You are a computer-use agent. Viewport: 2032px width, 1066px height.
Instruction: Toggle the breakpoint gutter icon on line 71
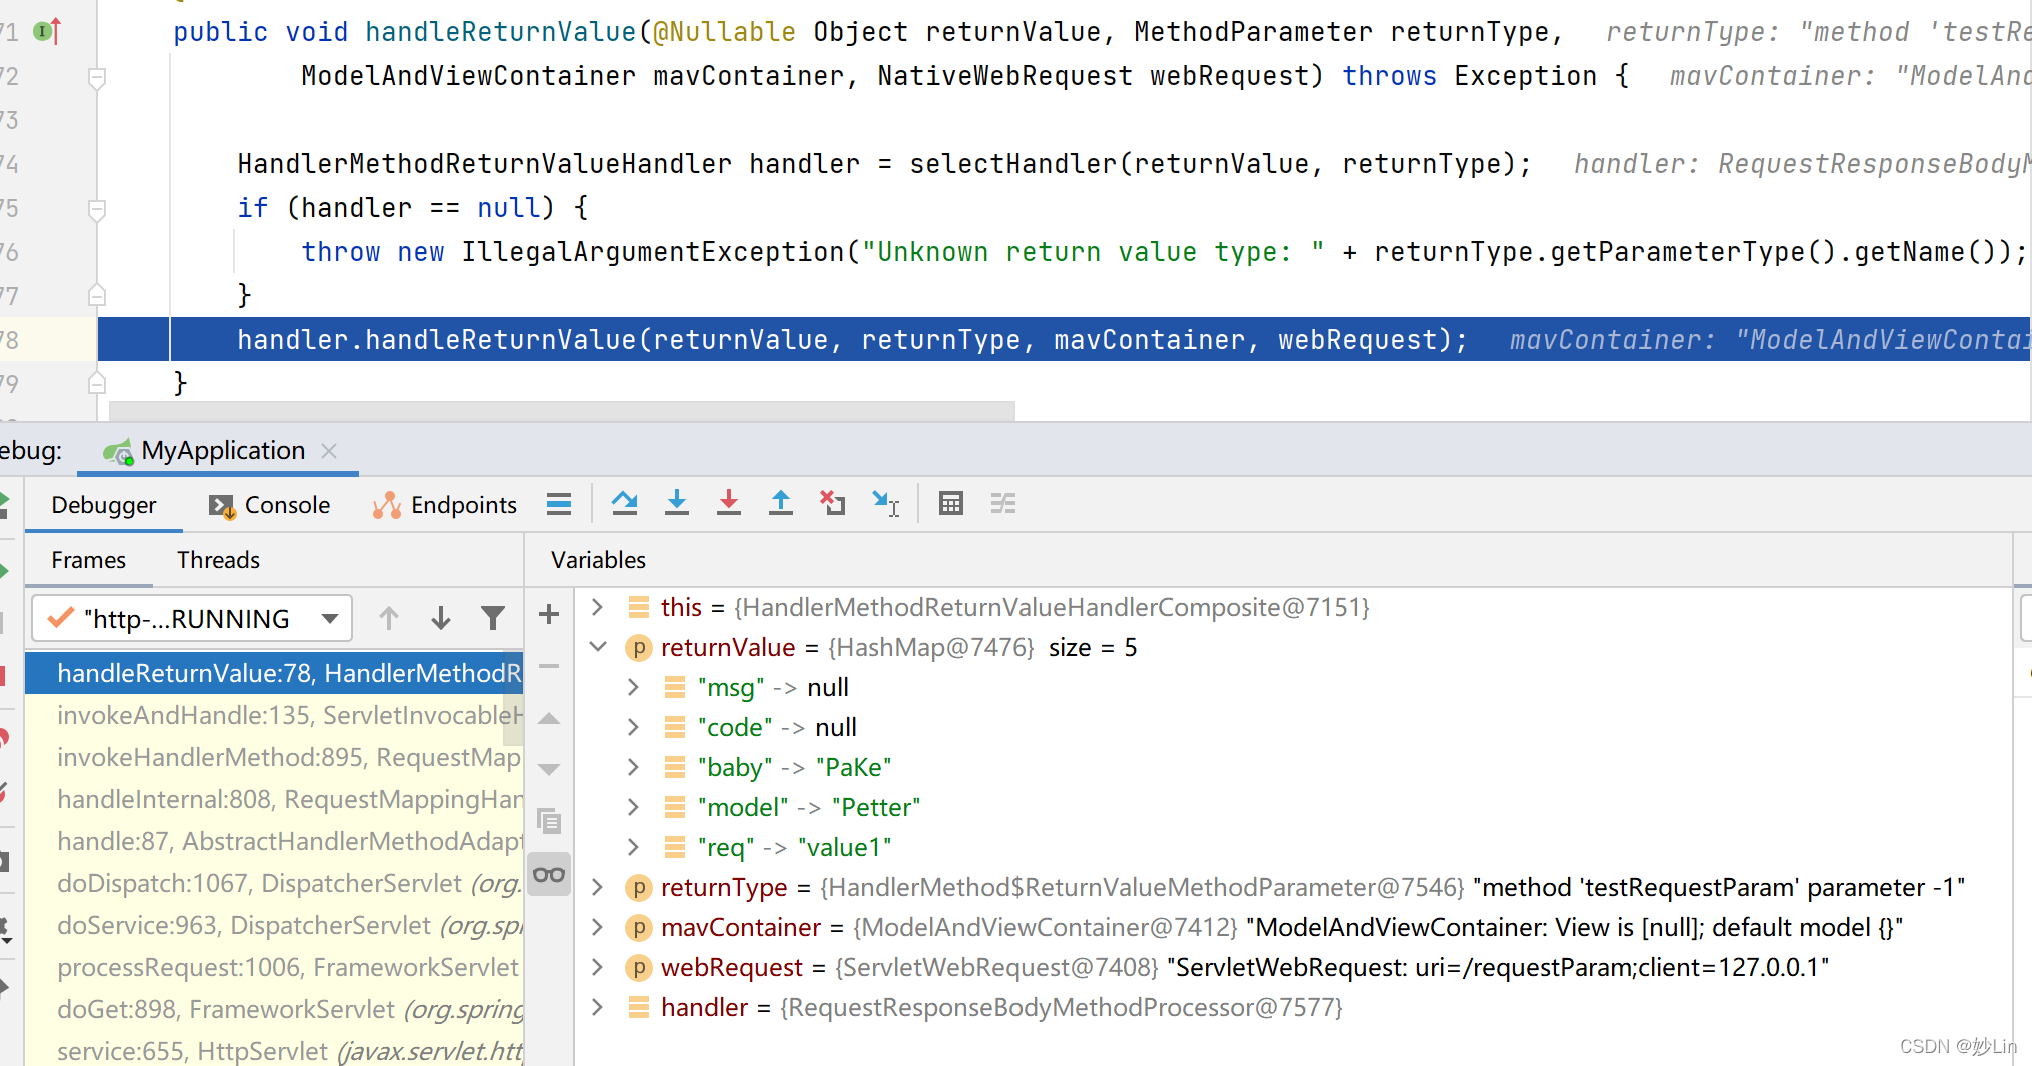42,31
